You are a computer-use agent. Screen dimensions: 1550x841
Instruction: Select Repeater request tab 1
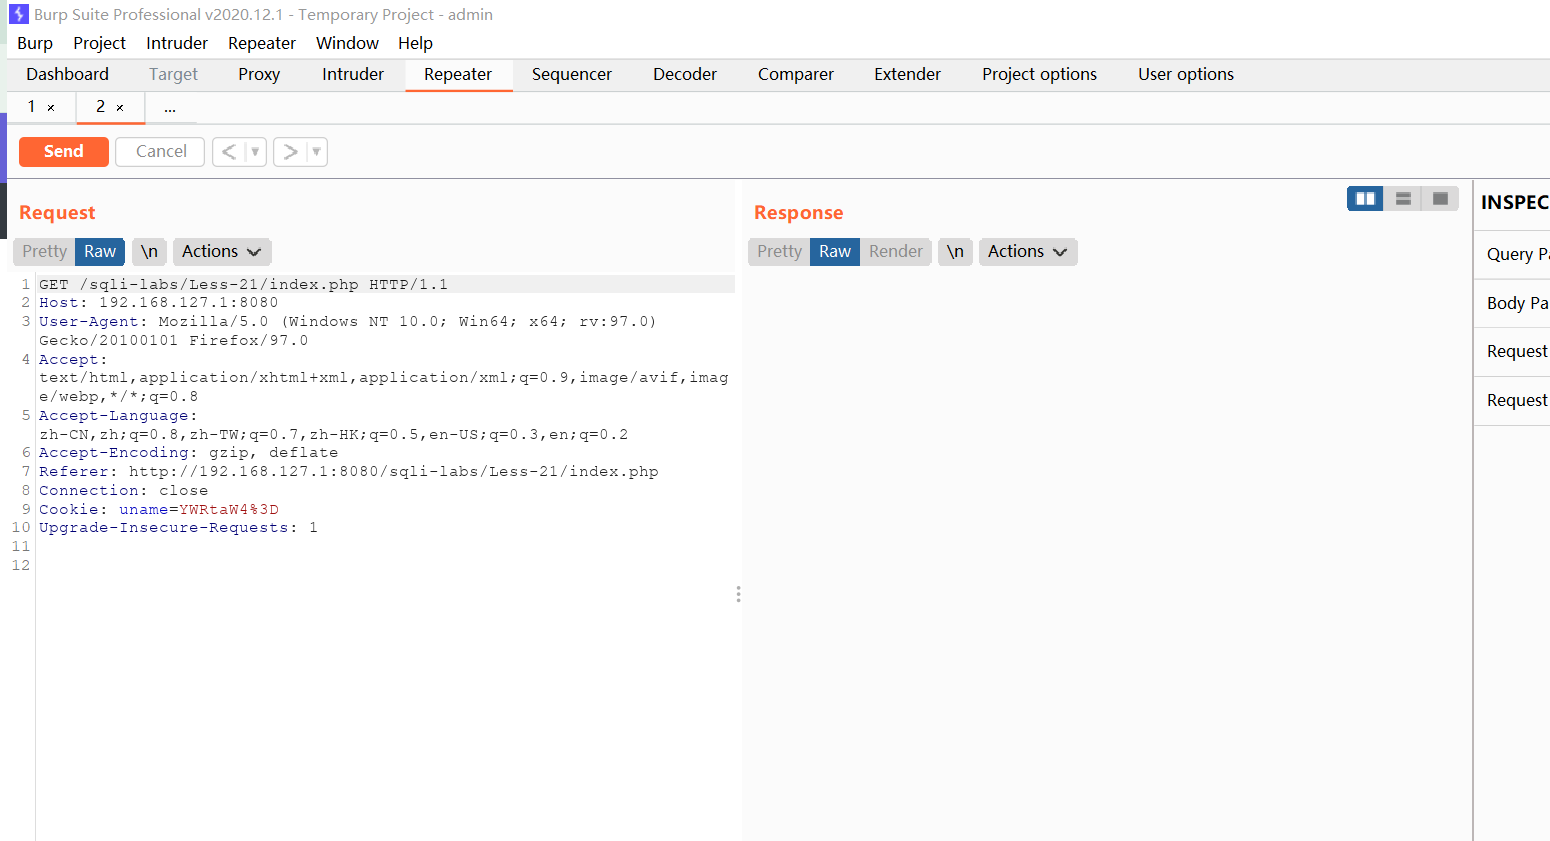[x=31, y=106]
